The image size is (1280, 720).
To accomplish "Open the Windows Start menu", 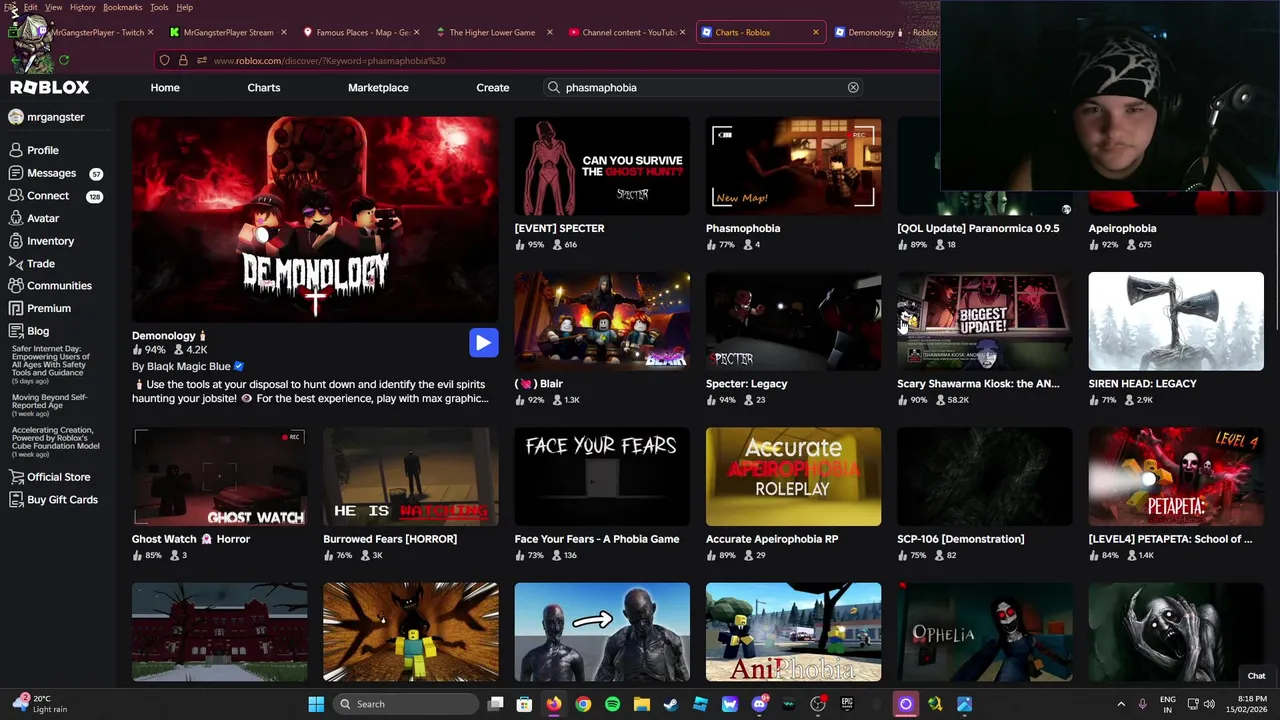I will click(x=316, y=704).
